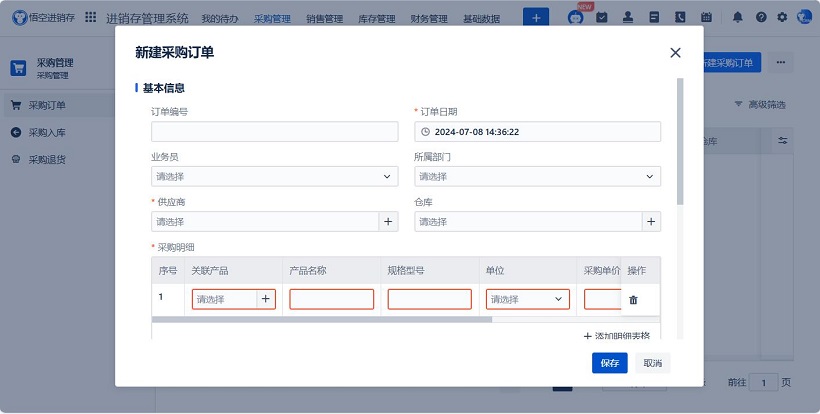
Task: Click the 基本信息 section heading
Action: click(x=164, y=88)
